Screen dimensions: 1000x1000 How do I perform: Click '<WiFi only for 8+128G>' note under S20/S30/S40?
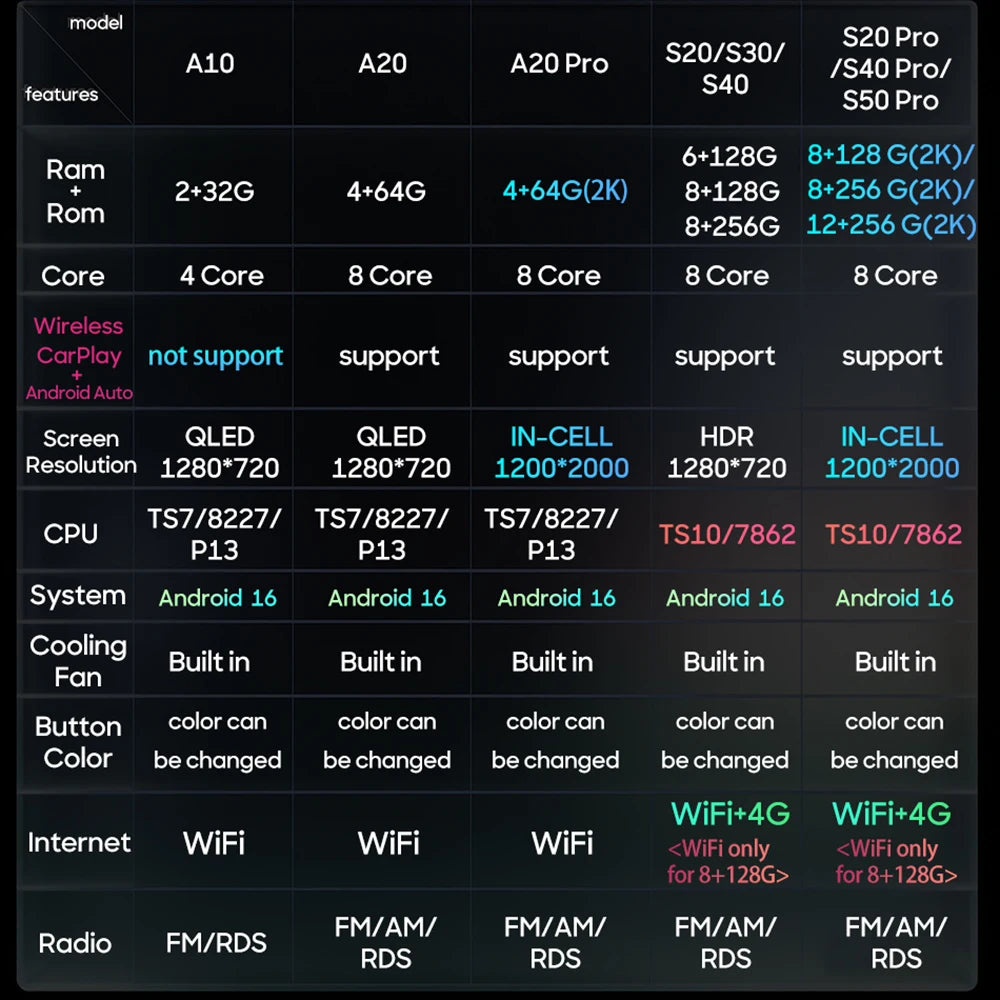tap(728, 862)
